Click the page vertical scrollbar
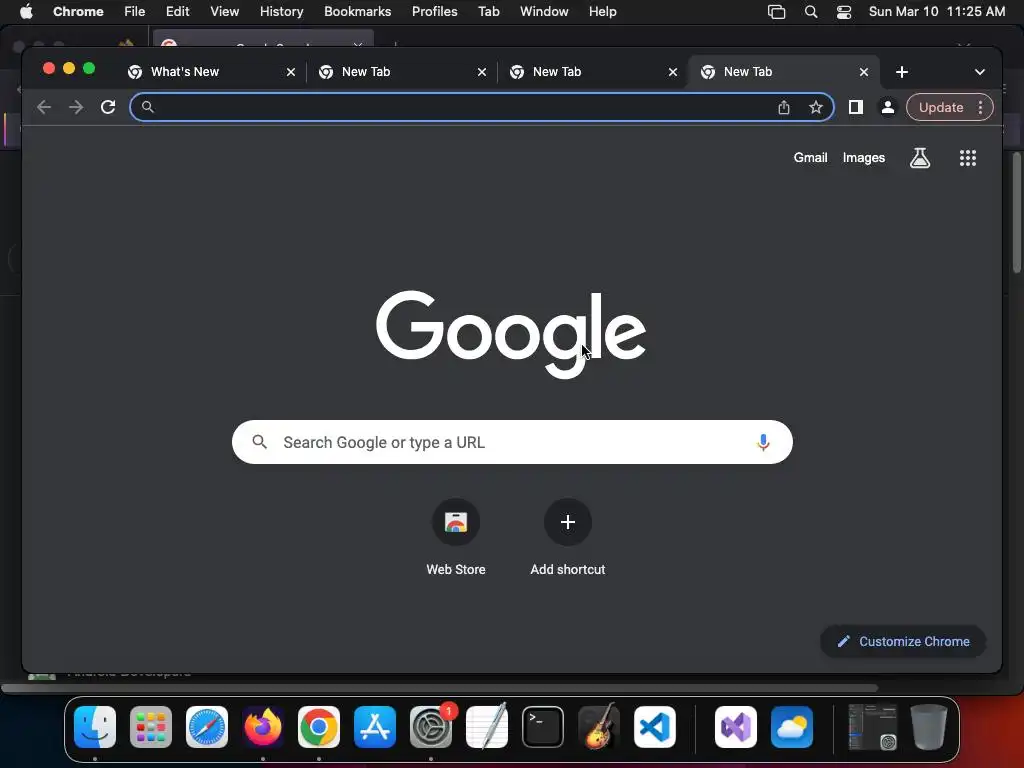Screen dimensions: 1024x768 (1016, 212)
